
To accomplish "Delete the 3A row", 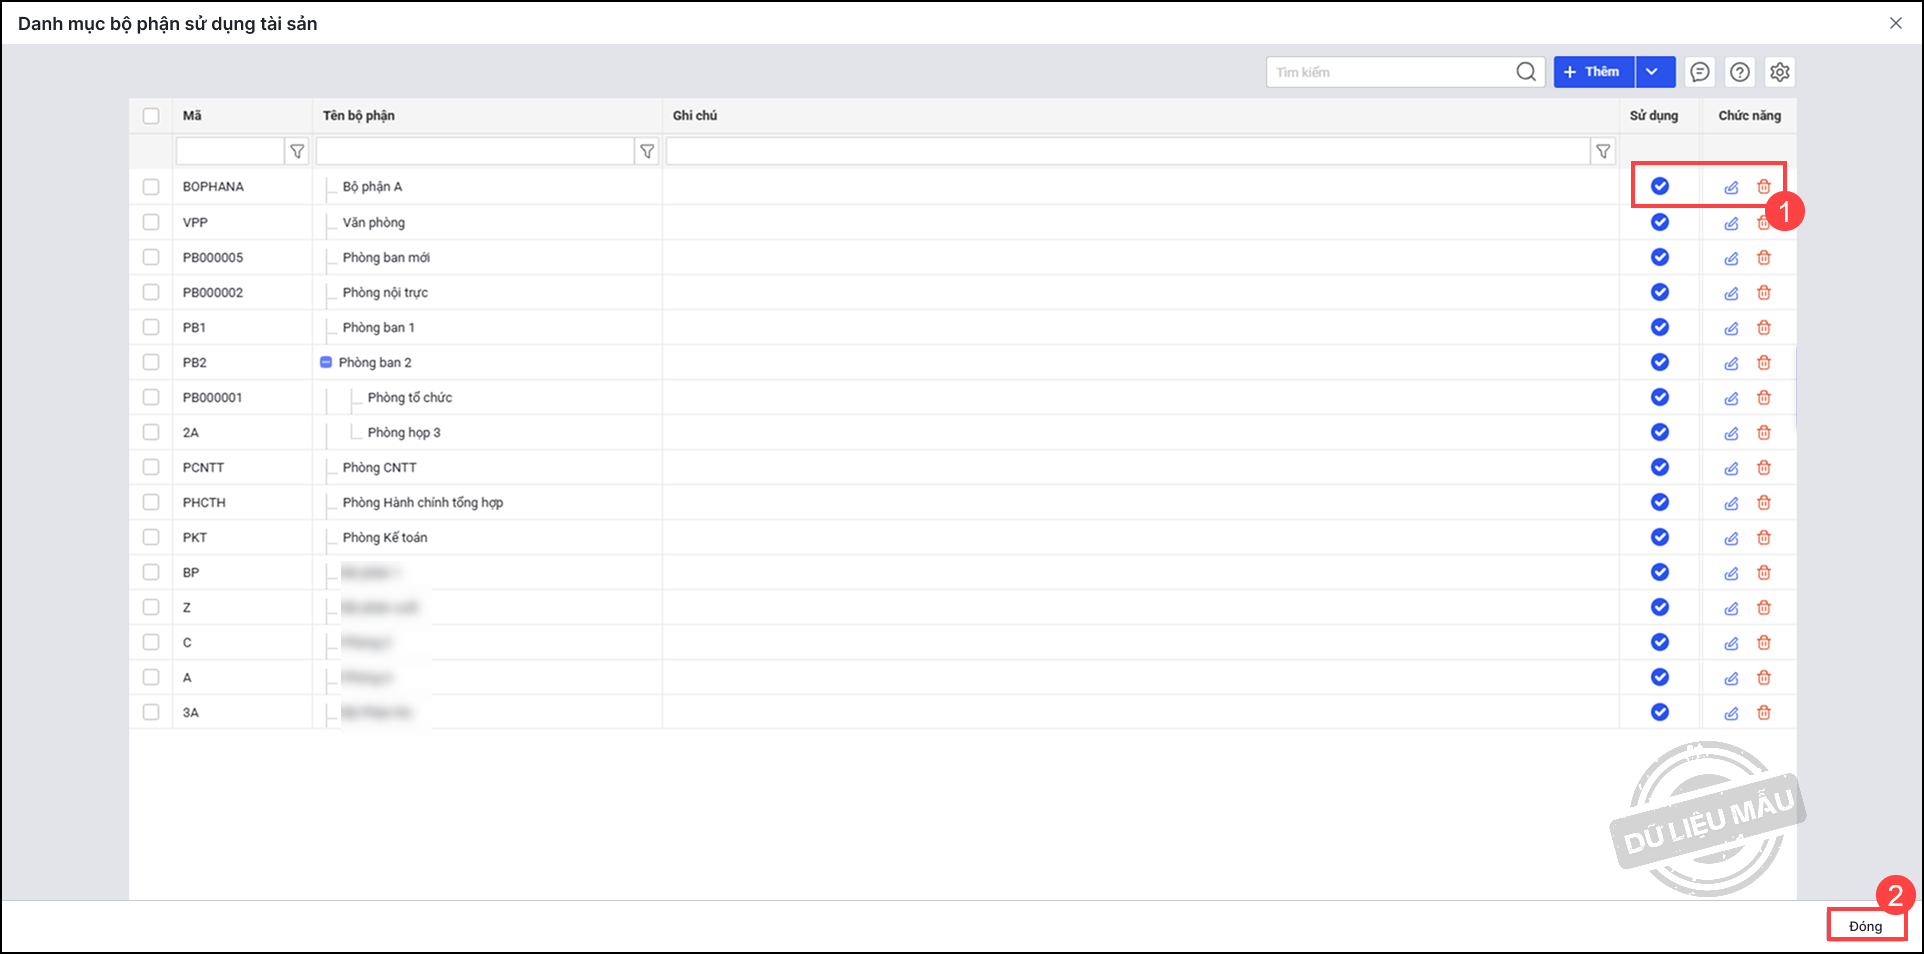I will pos(1764,713).
